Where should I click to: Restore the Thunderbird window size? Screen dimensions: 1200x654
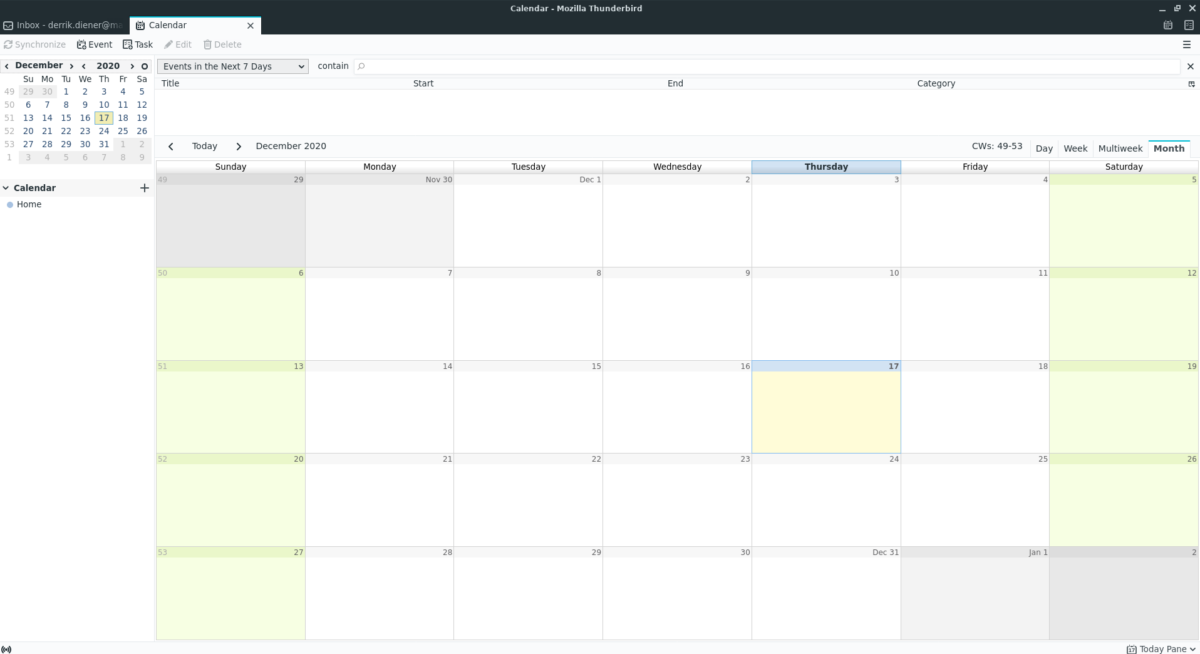click(x=1177, y=8)
